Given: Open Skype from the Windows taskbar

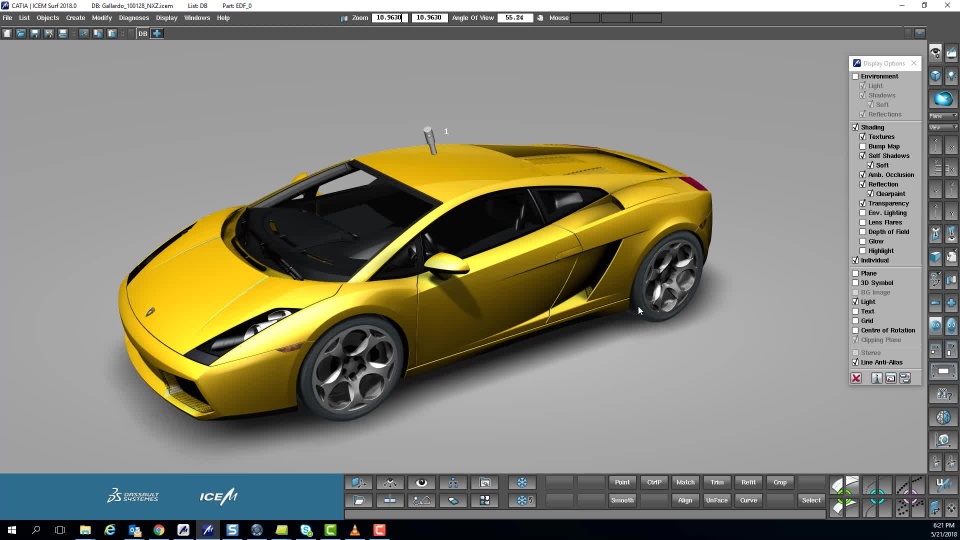Looking at the screenshot, I should (306, 530).
